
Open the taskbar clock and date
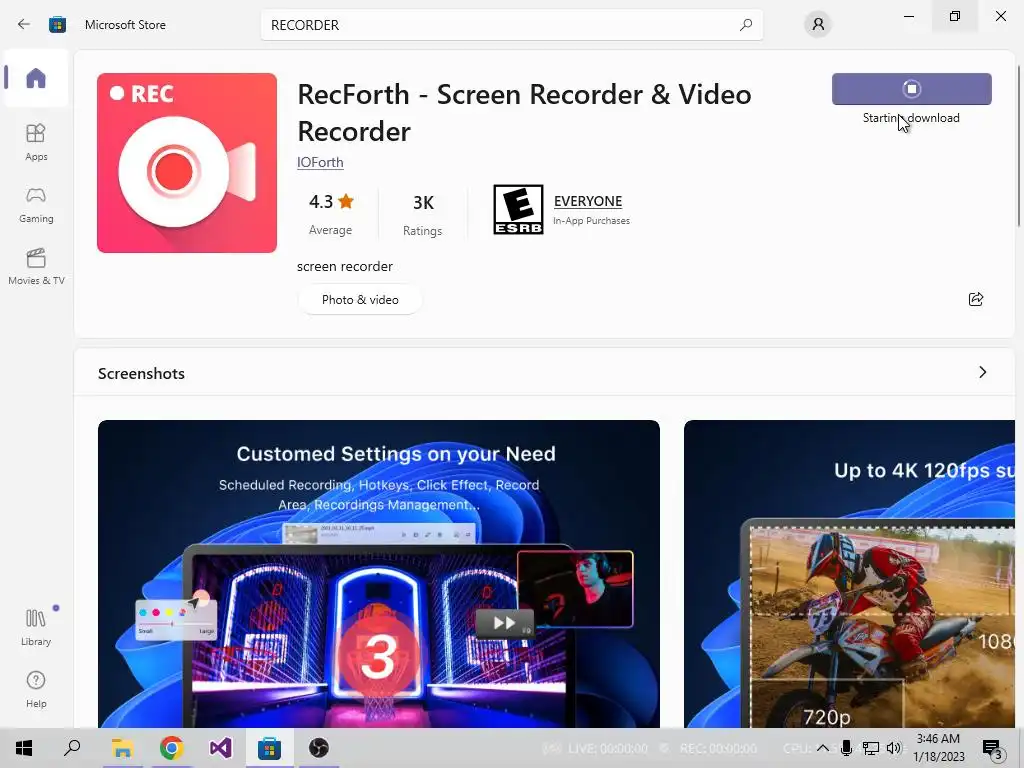938,748
